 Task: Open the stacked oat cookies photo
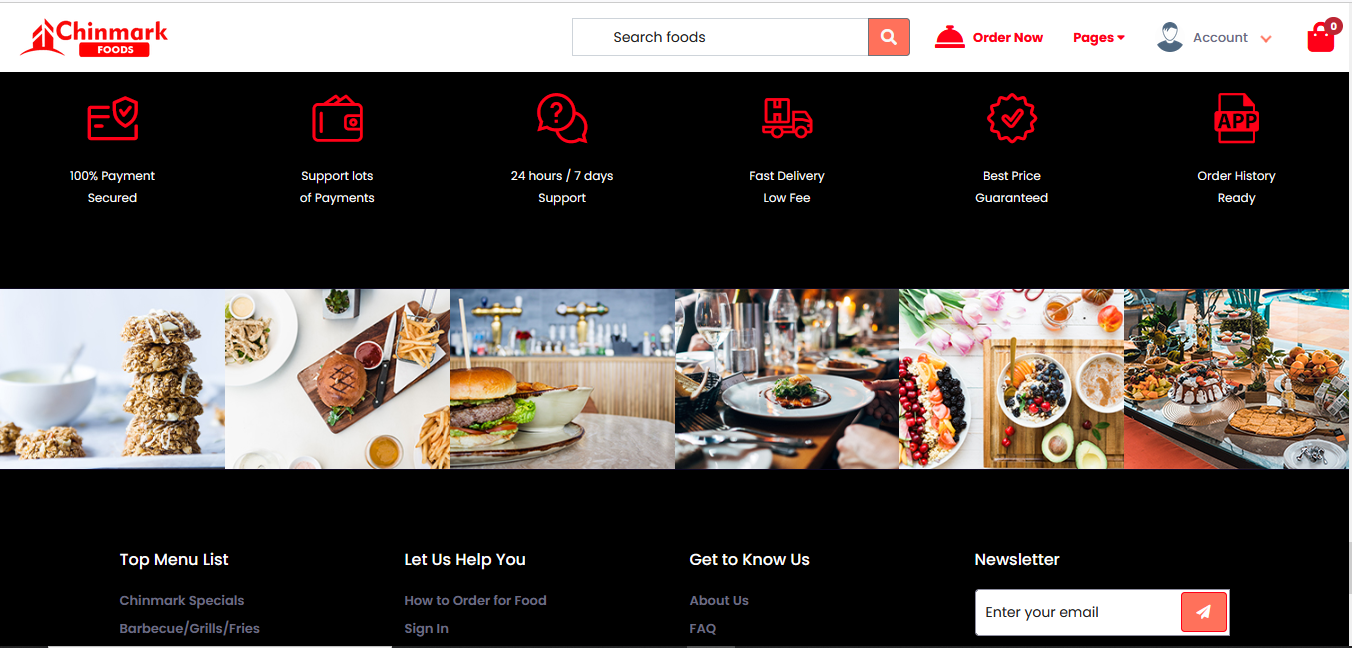point(112,379)
